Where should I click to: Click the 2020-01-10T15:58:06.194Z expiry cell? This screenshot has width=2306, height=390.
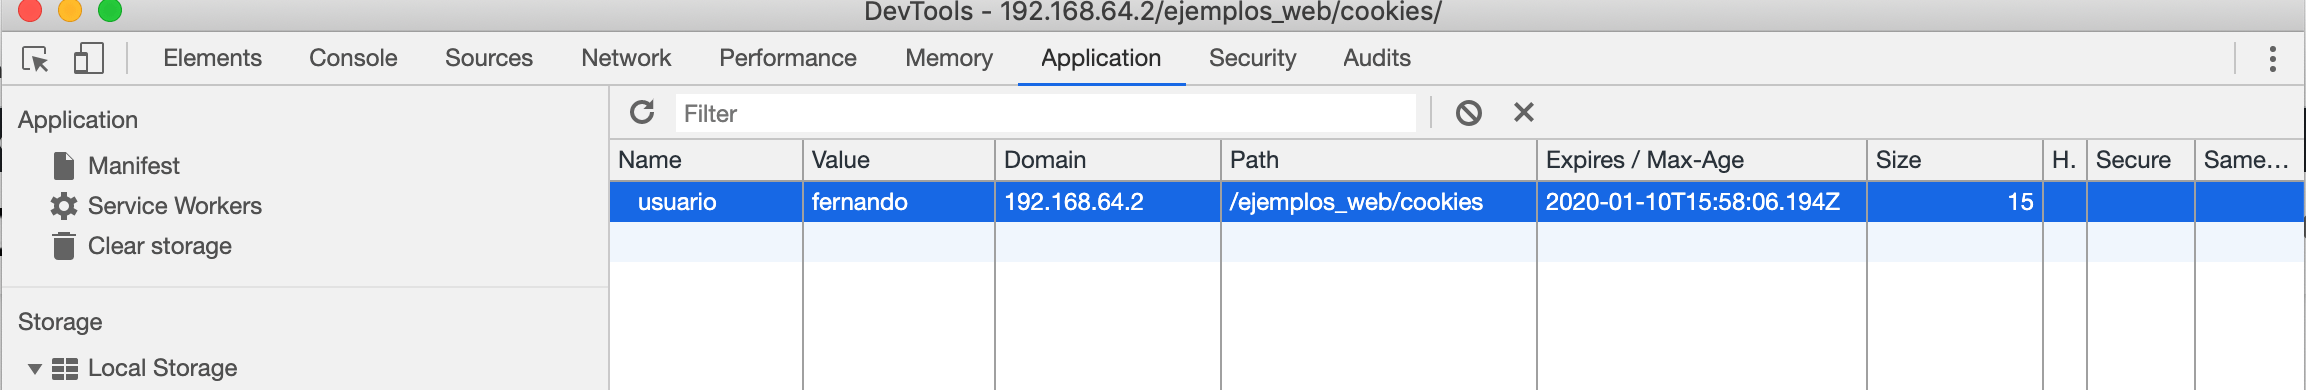[1702, 202]
